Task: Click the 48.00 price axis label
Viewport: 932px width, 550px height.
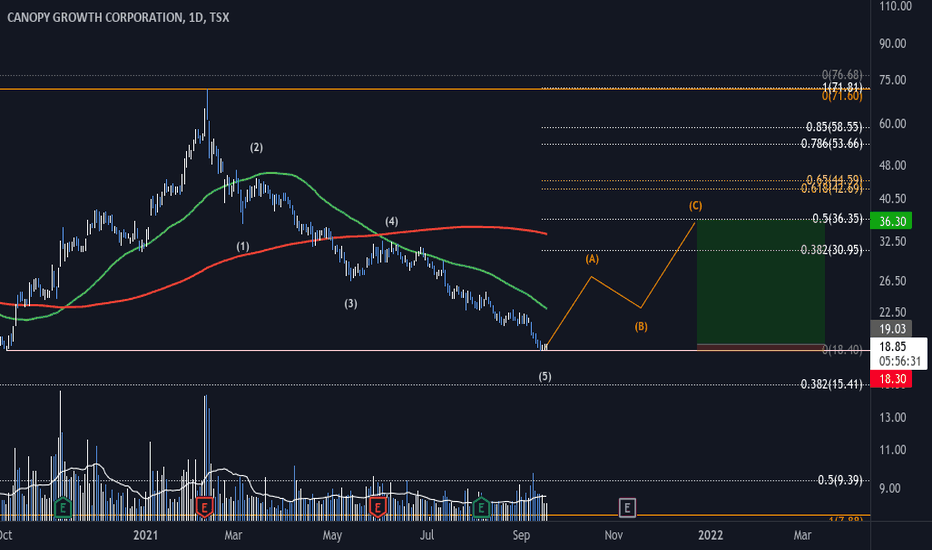Action: click(x=893, y=165)
